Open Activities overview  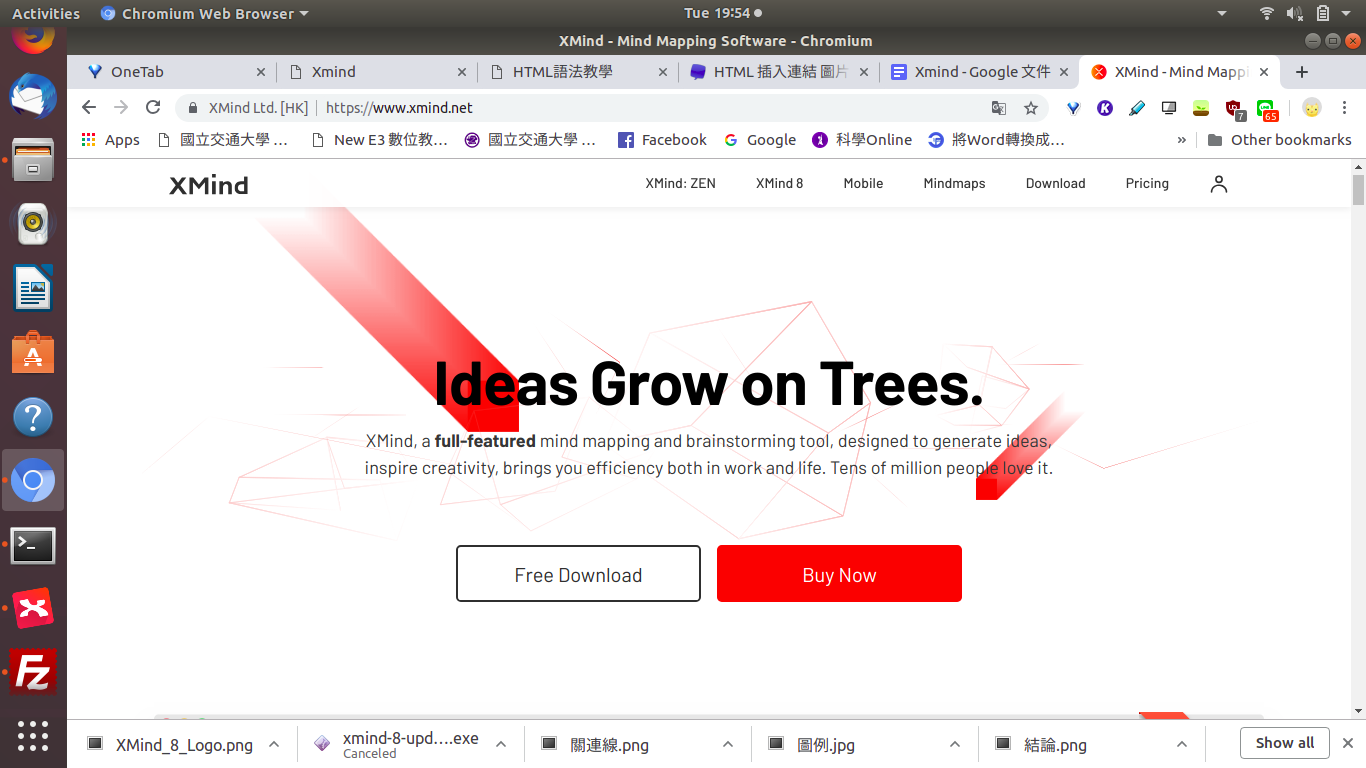(x=46, y=14)
